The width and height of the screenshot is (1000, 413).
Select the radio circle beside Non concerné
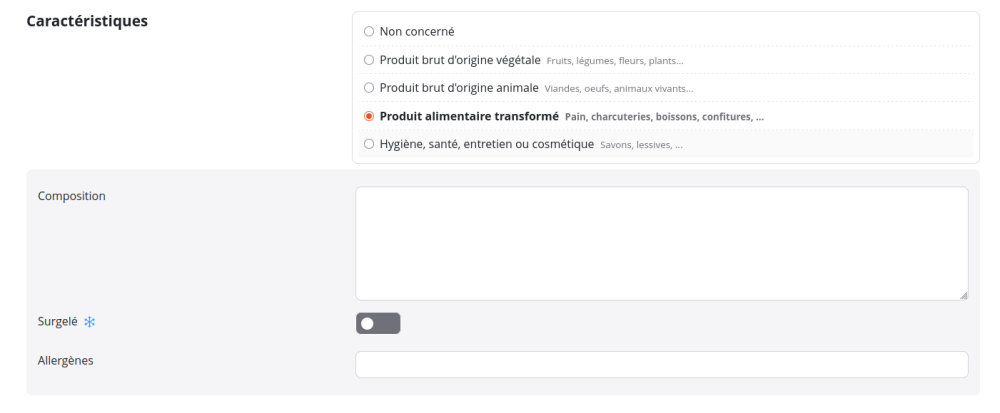click(x=369, y=31)
